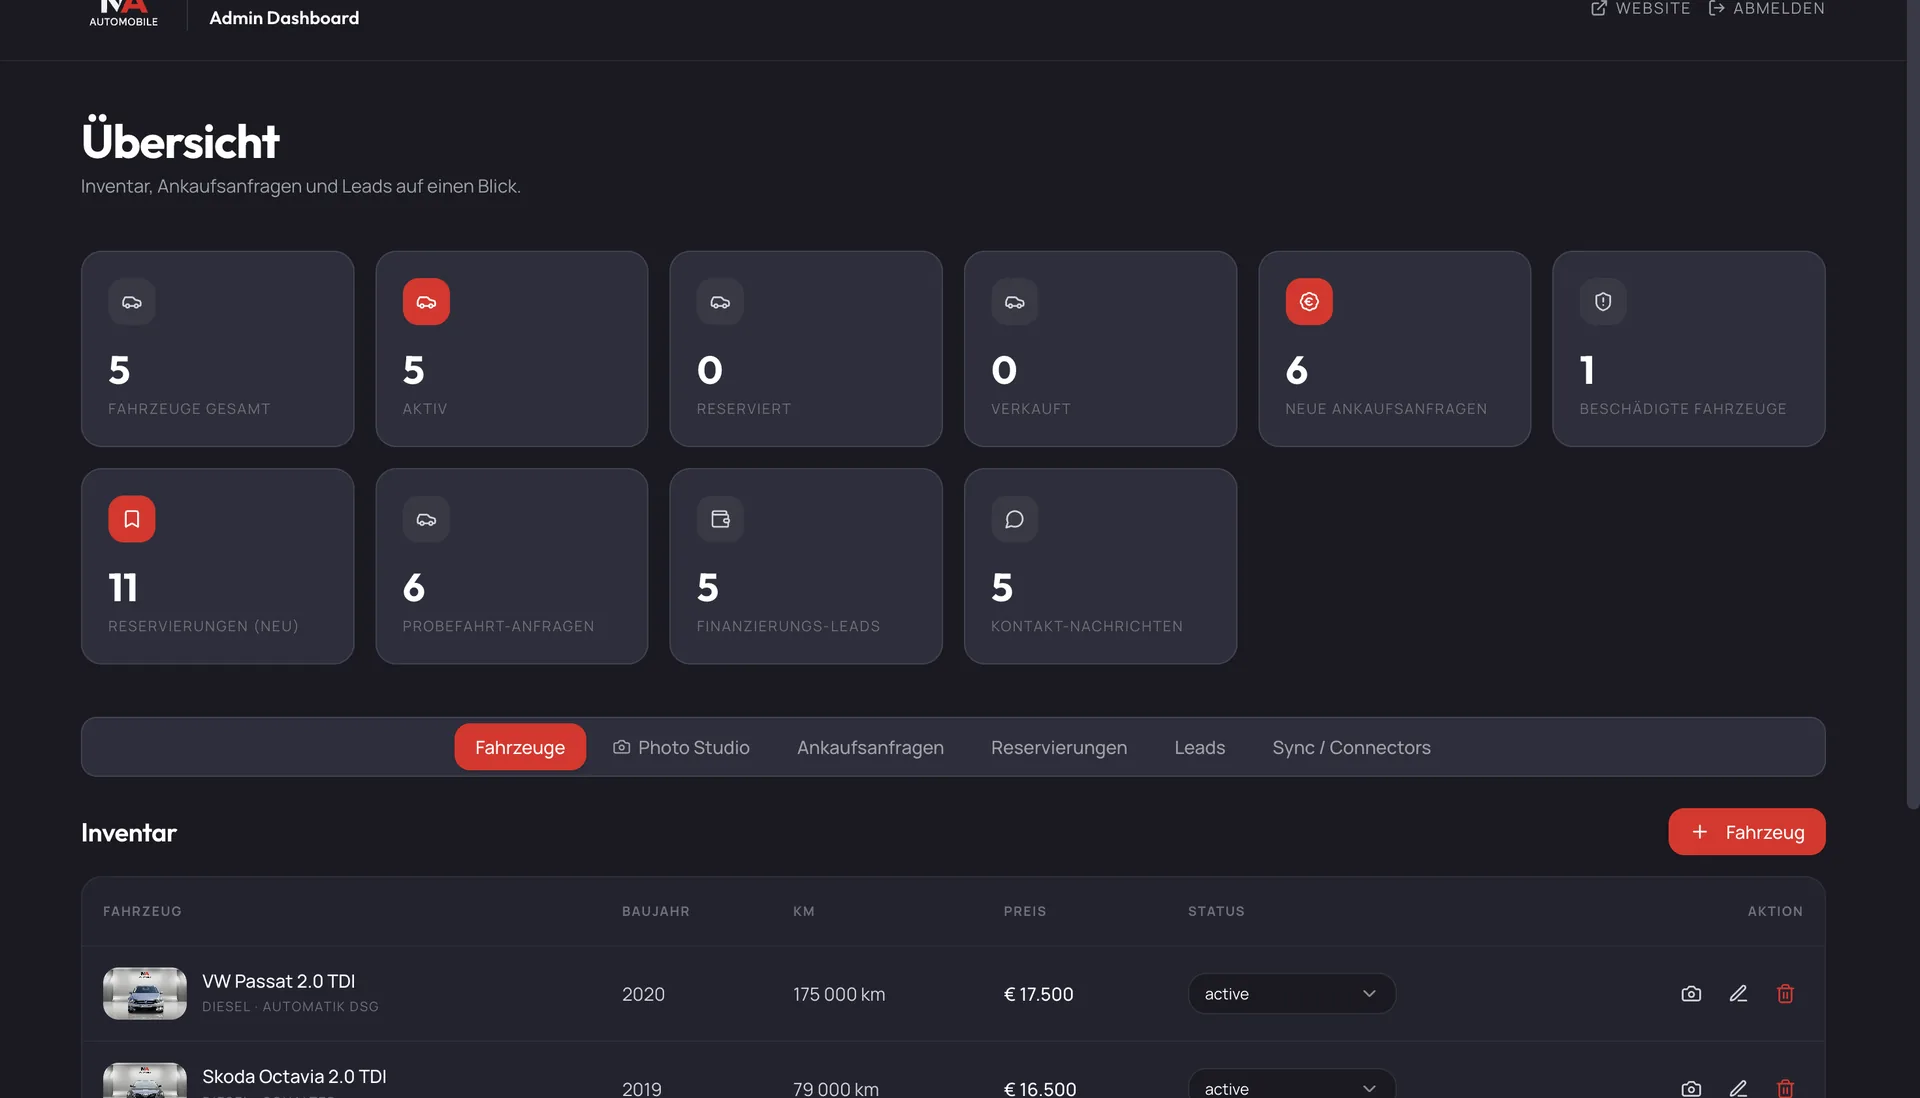Select the Fahrzeuge tab
The height and width of the screenshot is (1098, 1920).
click(x=520, y=747)
